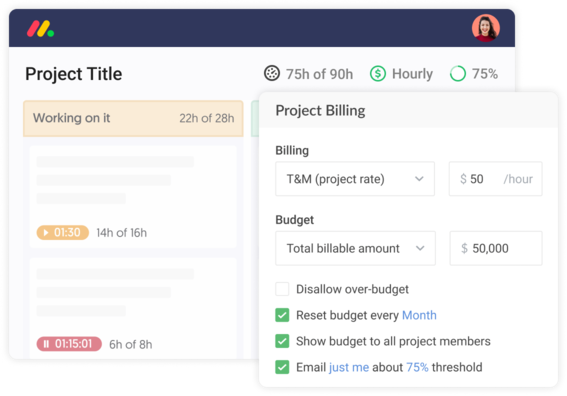Open the T&M (project rate) dropdown
This screenshot has height=396, width=567.
pyautogui.click(x=355, y=179)
